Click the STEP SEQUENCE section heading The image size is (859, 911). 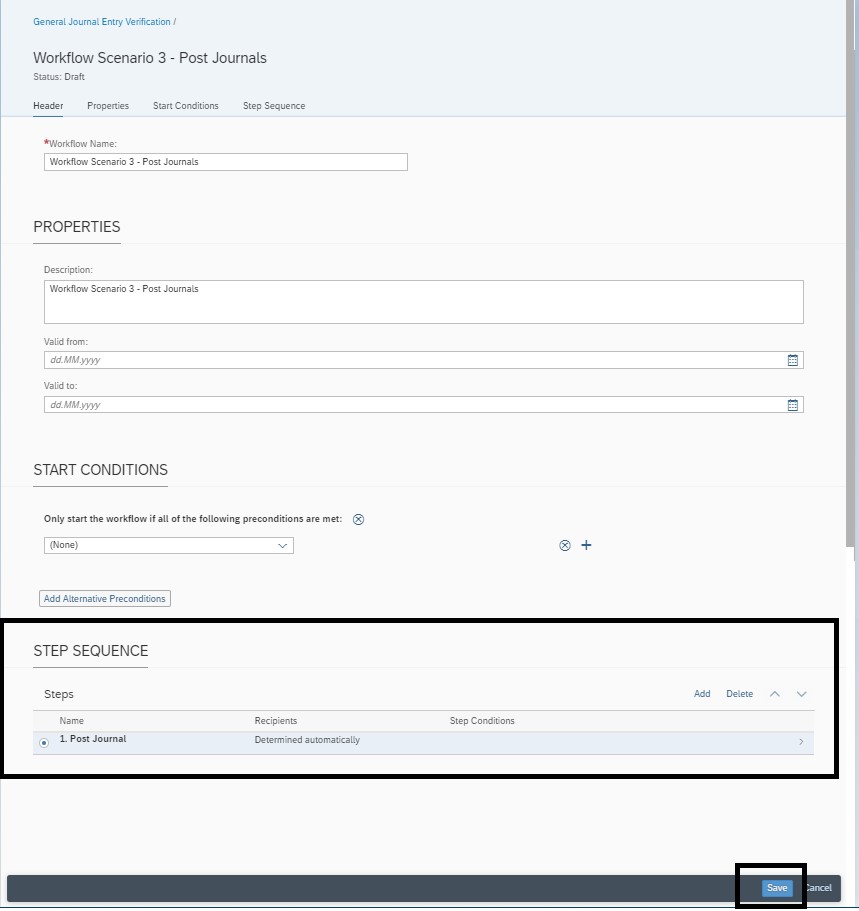91,651
